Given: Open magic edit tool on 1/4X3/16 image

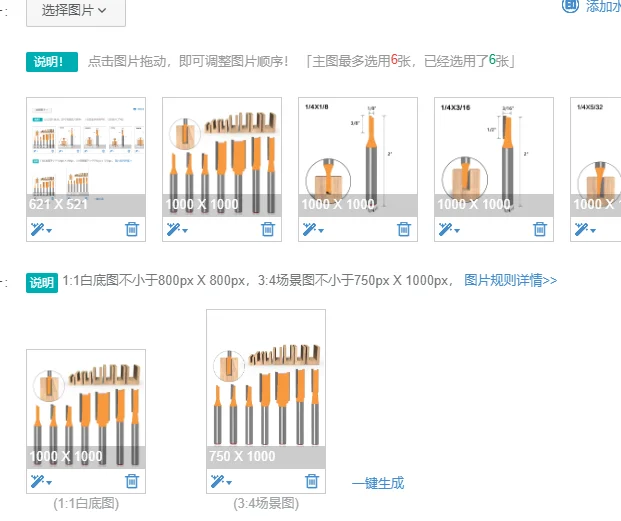Looking at the screenshot, I should pyautogui.click(x=446, y=229).
